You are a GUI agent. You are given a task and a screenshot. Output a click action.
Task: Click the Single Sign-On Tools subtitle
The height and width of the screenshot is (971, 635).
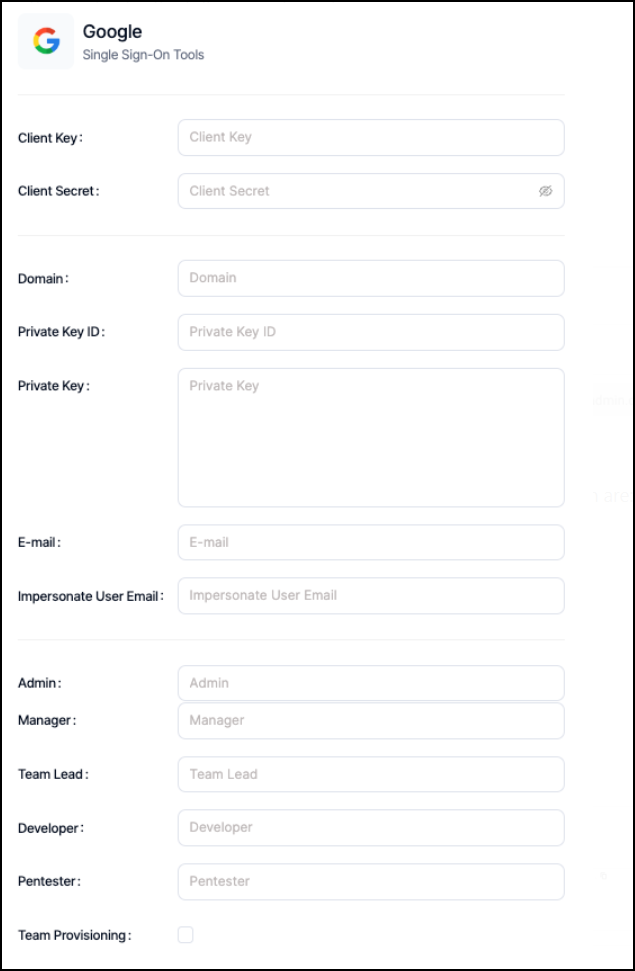tap(143, 55)
